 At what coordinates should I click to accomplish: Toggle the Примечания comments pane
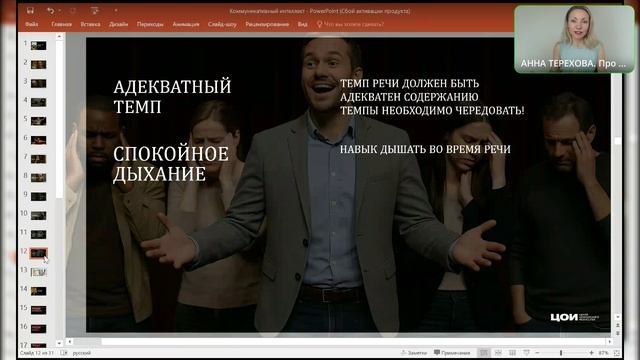[x=452, y=353]
